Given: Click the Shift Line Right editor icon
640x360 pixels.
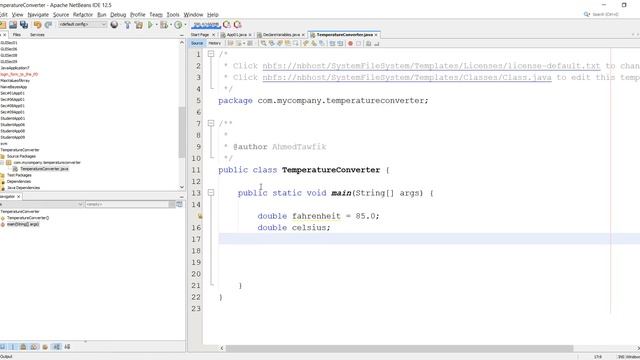Looking at the screenshot, I should click(x=340, y=43).
